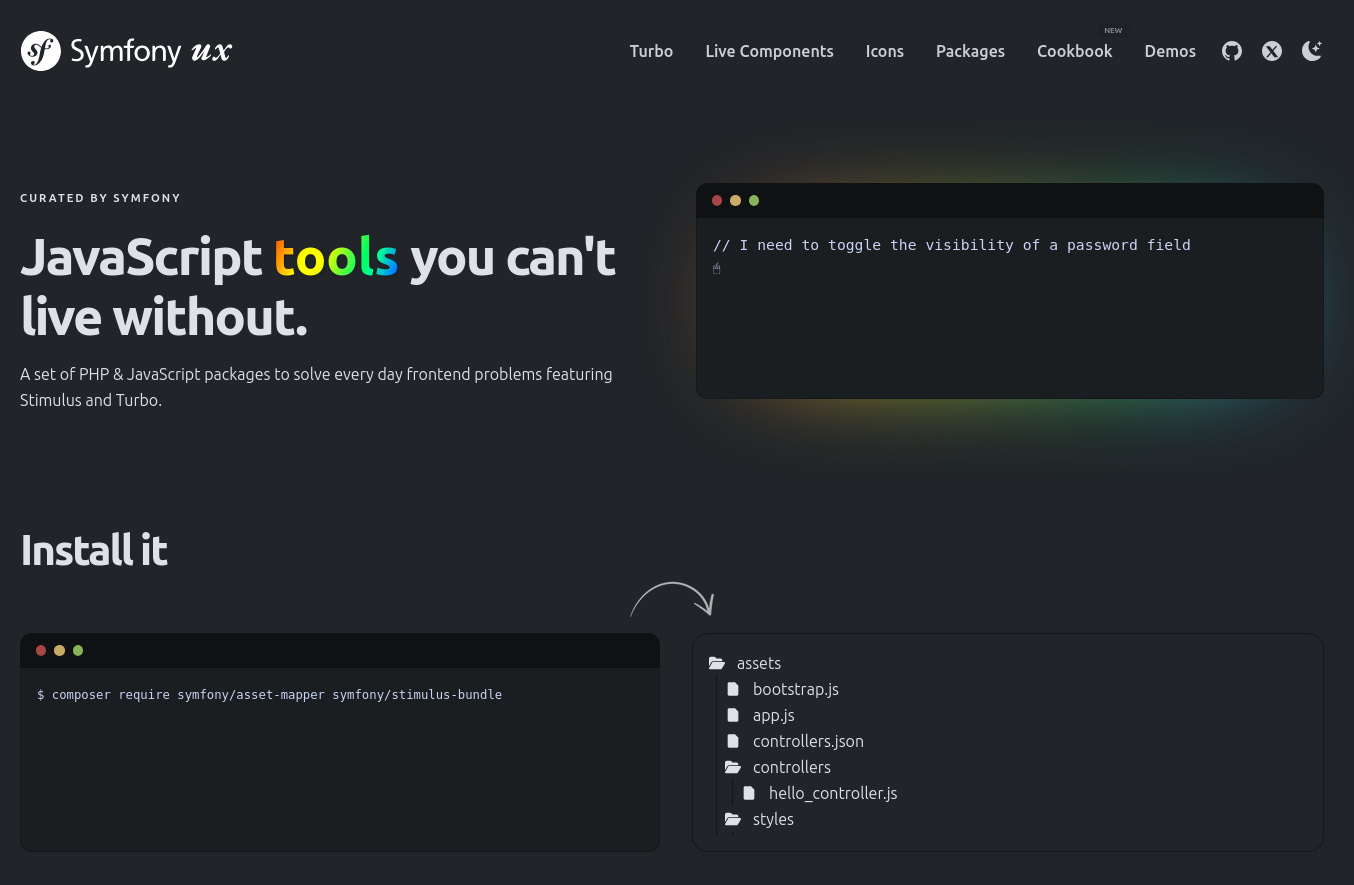
Task: Go to the Icons page
Action: pyautogui.click(x=884, y=51)
